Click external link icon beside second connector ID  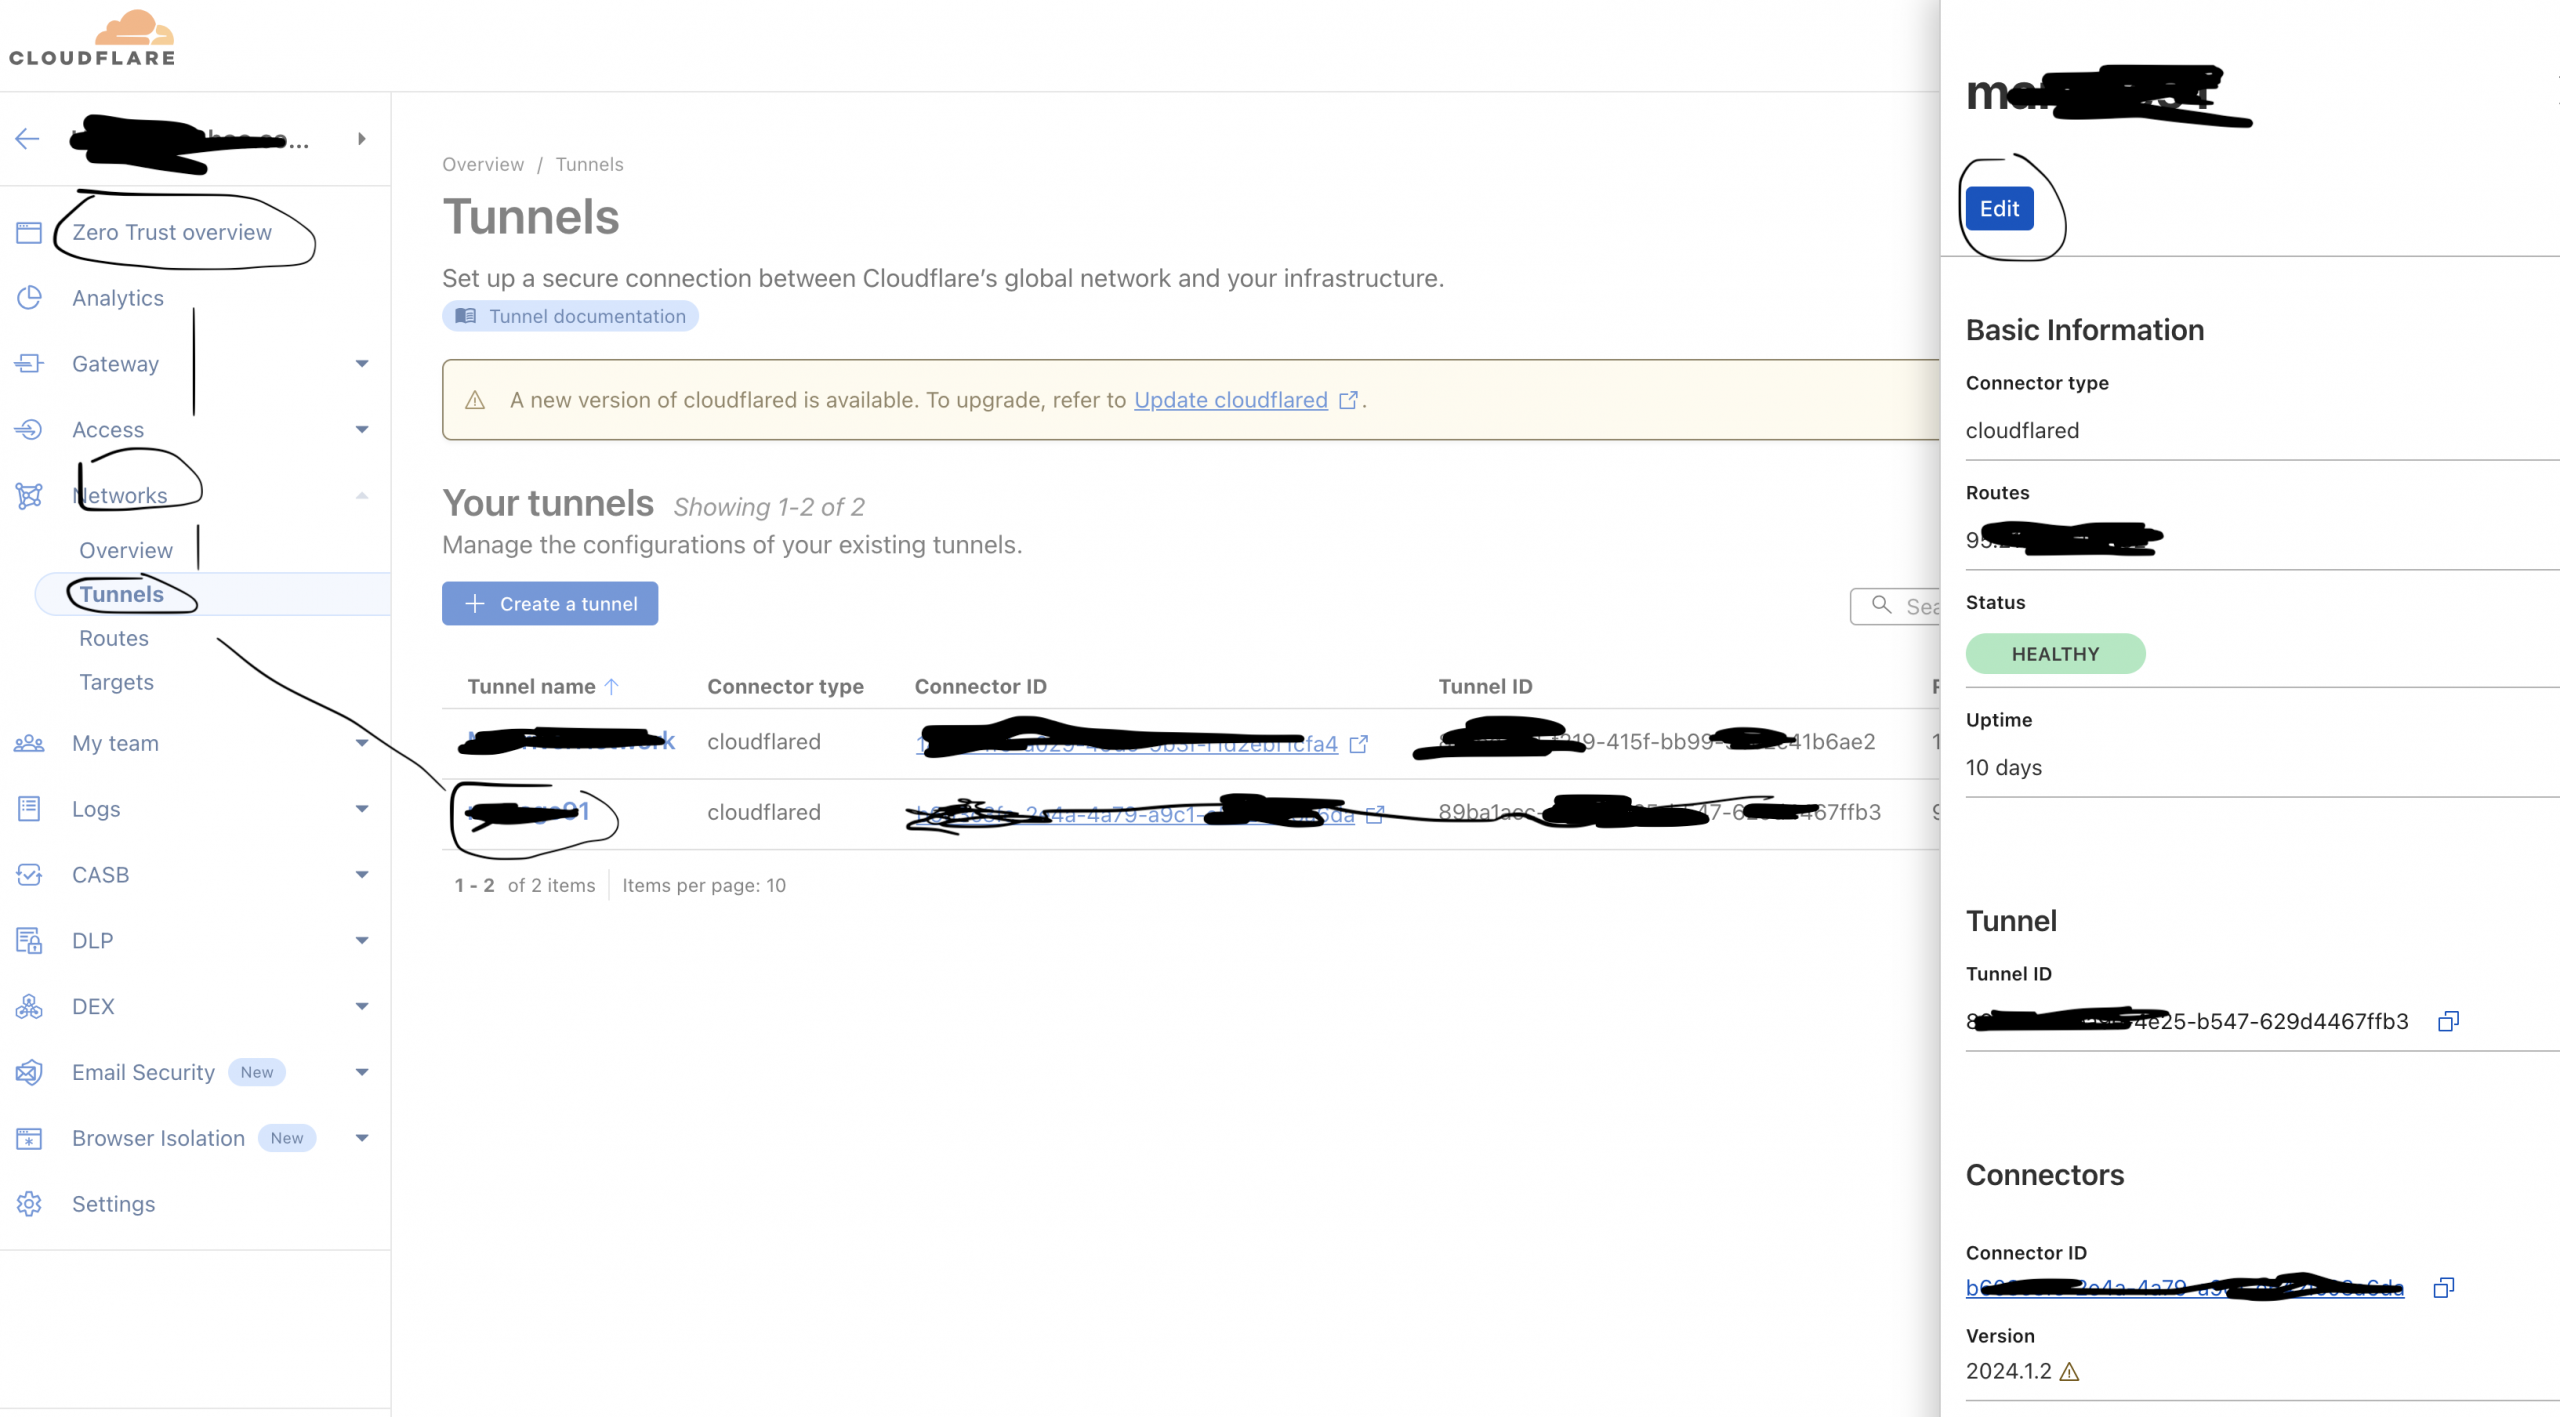point(1375,815)
